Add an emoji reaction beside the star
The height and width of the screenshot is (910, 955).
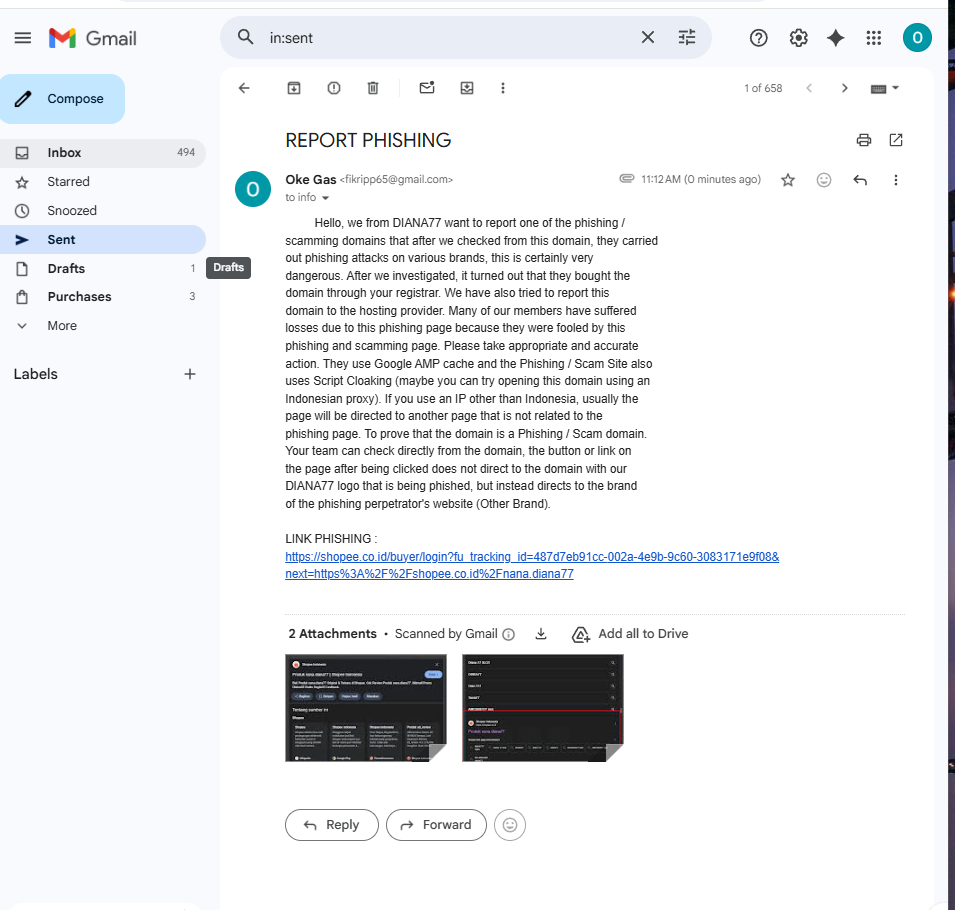point(823,180)
